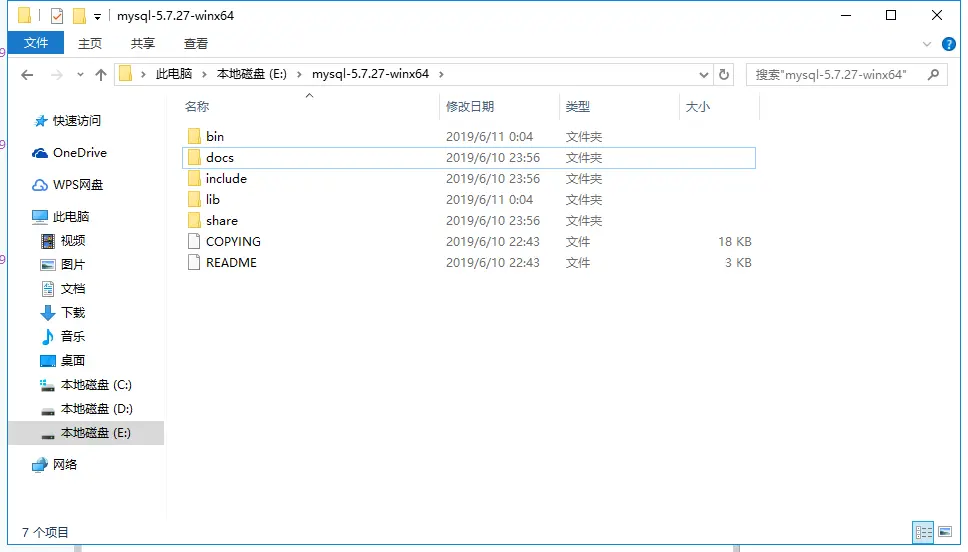Click the README file name

coord(232,262)
